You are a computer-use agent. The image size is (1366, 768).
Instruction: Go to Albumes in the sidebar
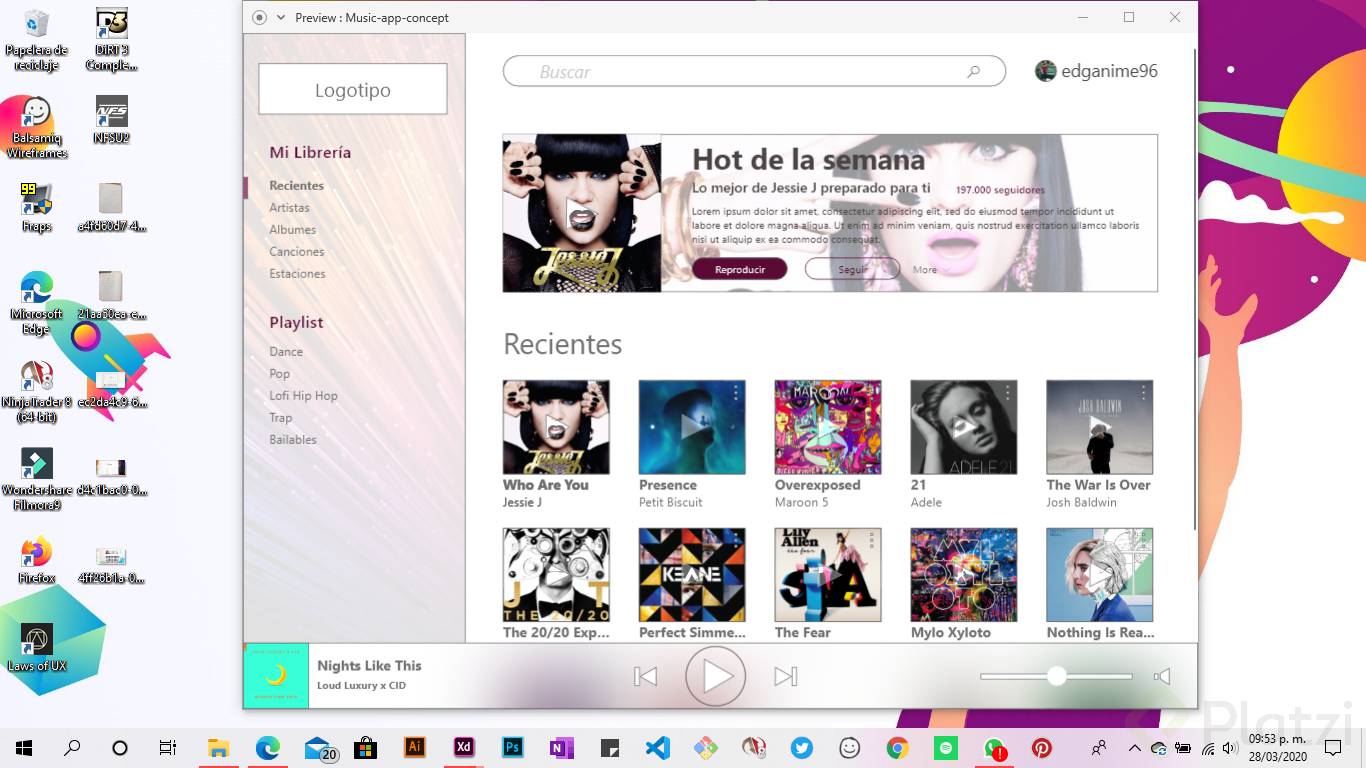[x=292, y=230]
